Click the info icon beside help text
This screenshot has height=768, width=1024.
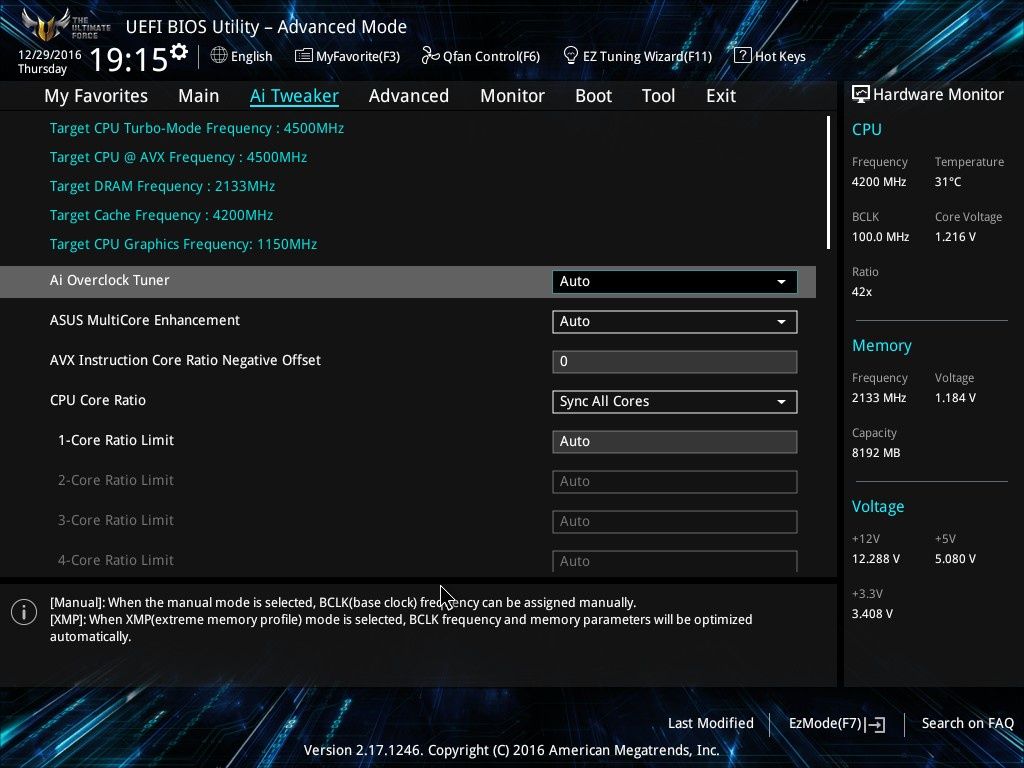tap(24, 612)
